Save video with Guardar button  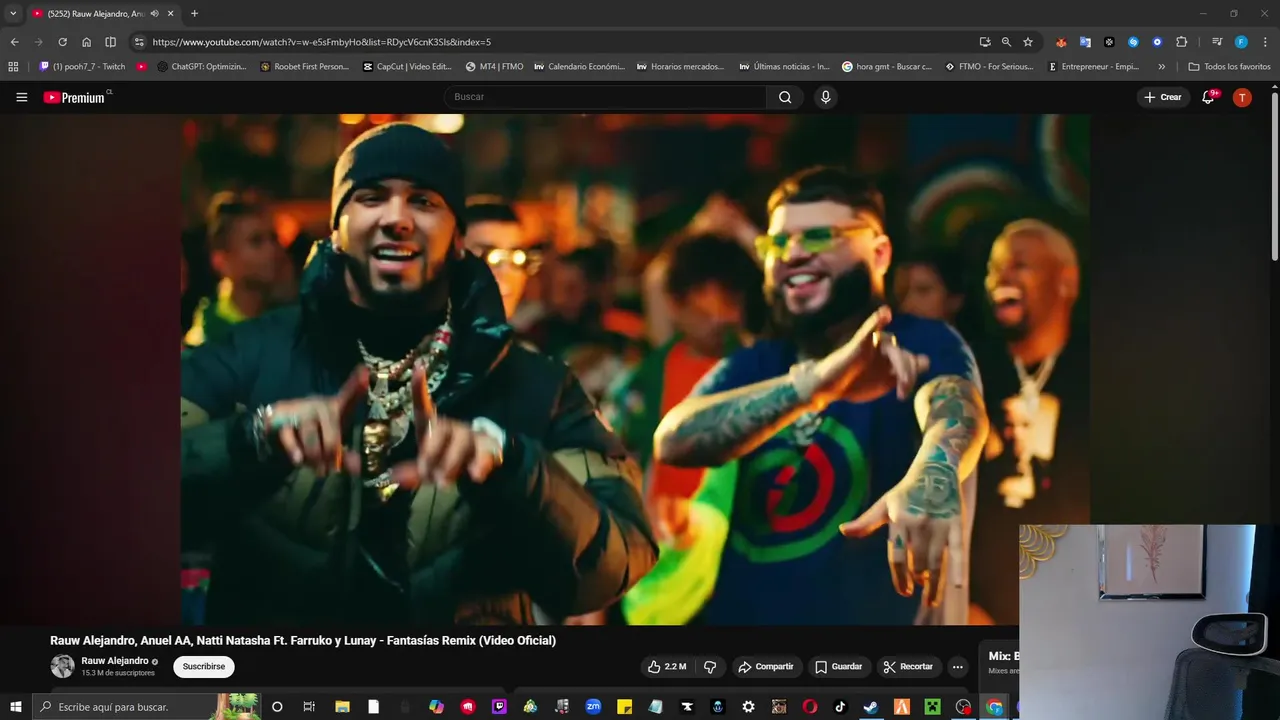(838, 667)
